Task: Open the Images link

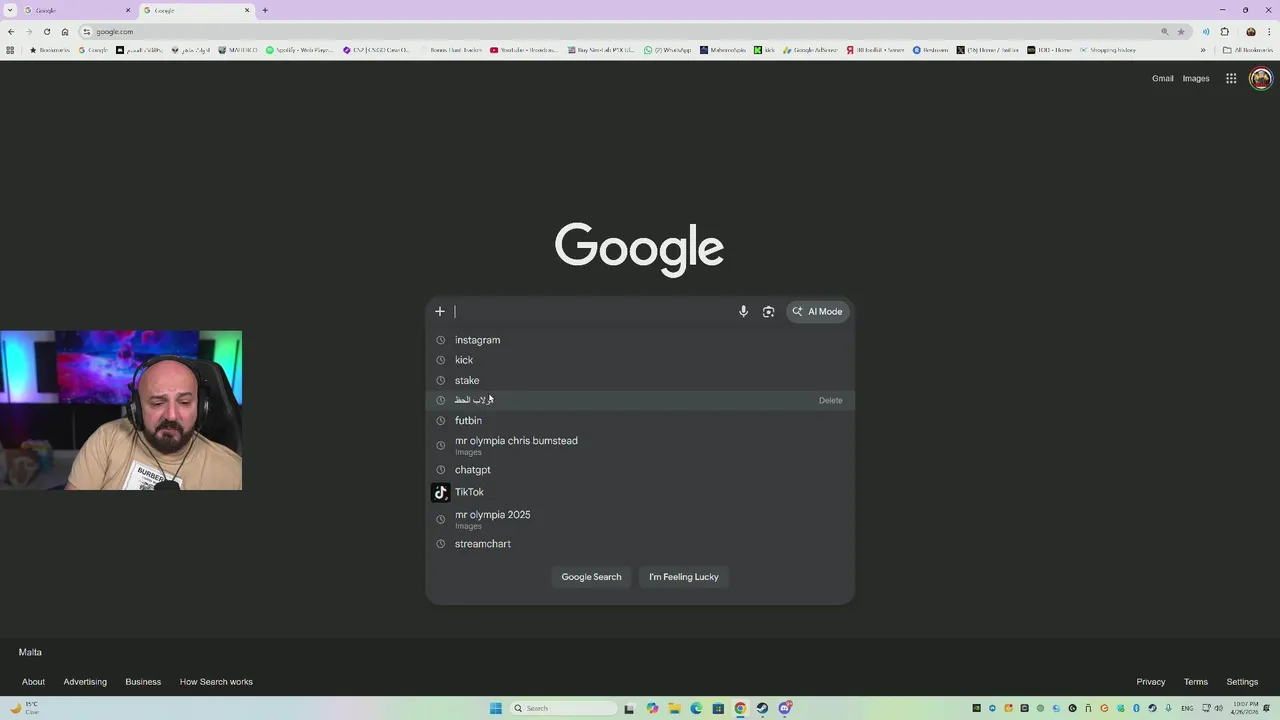Action: point(1196,78)
